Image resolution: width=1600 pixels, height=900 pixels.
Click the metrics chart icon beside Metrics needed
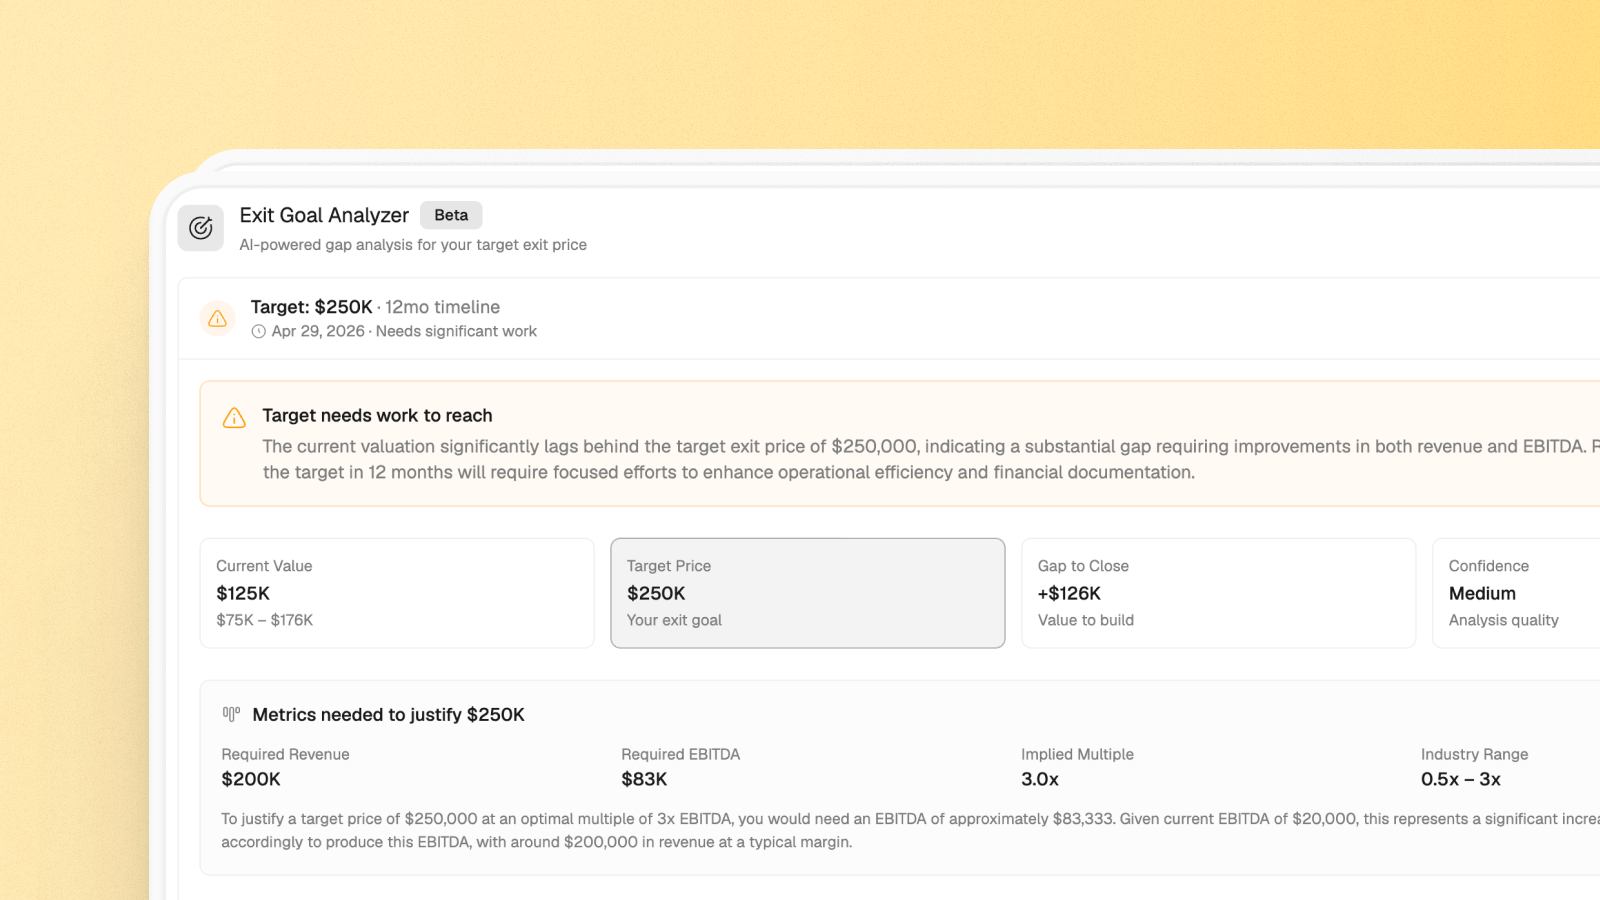231,714
